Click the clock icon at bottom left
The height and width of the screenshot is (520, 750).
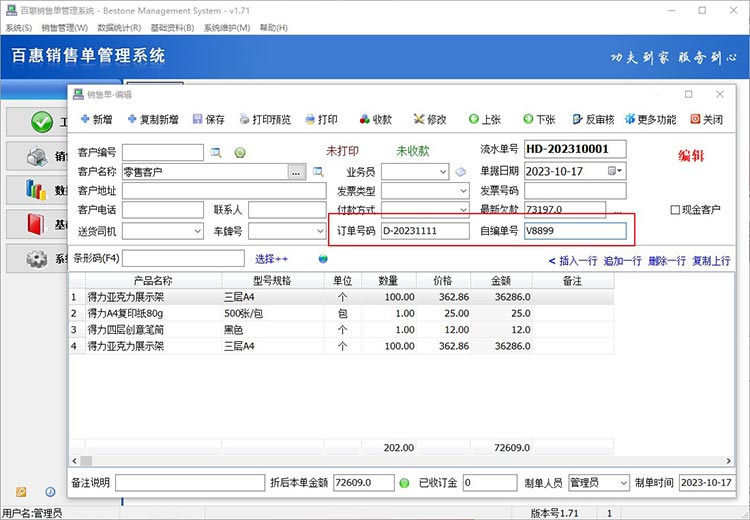[50, 492]
